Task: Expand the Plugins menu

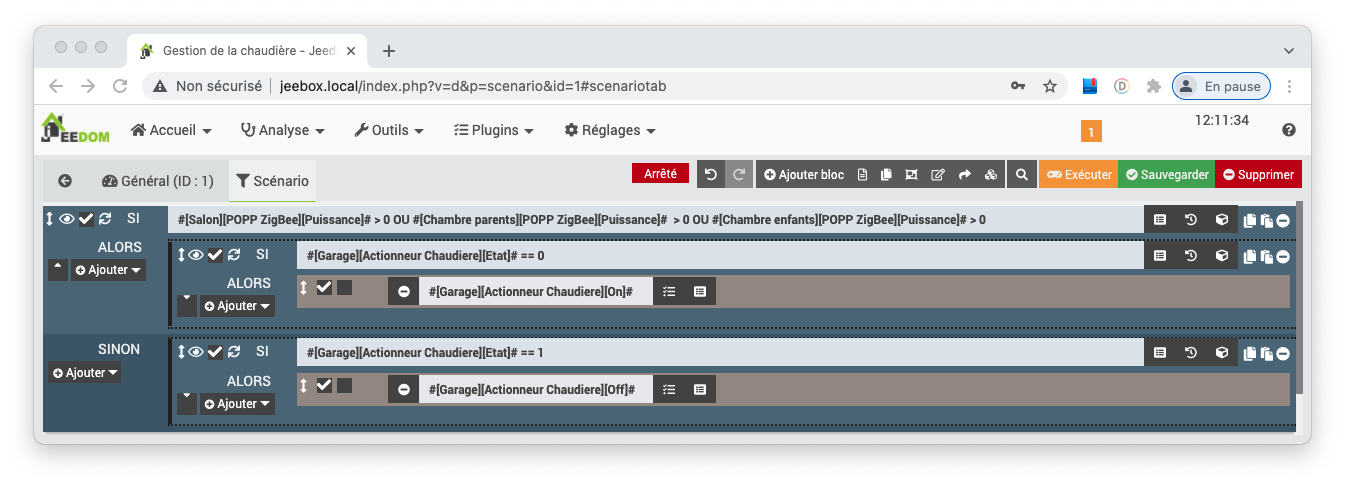Action: tap(493, 130)
